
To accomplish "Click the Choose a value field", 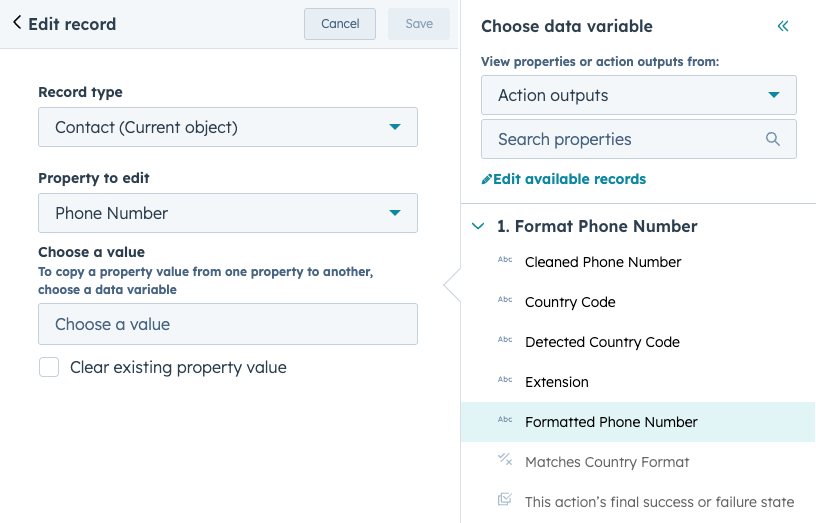I will (228, 324).
